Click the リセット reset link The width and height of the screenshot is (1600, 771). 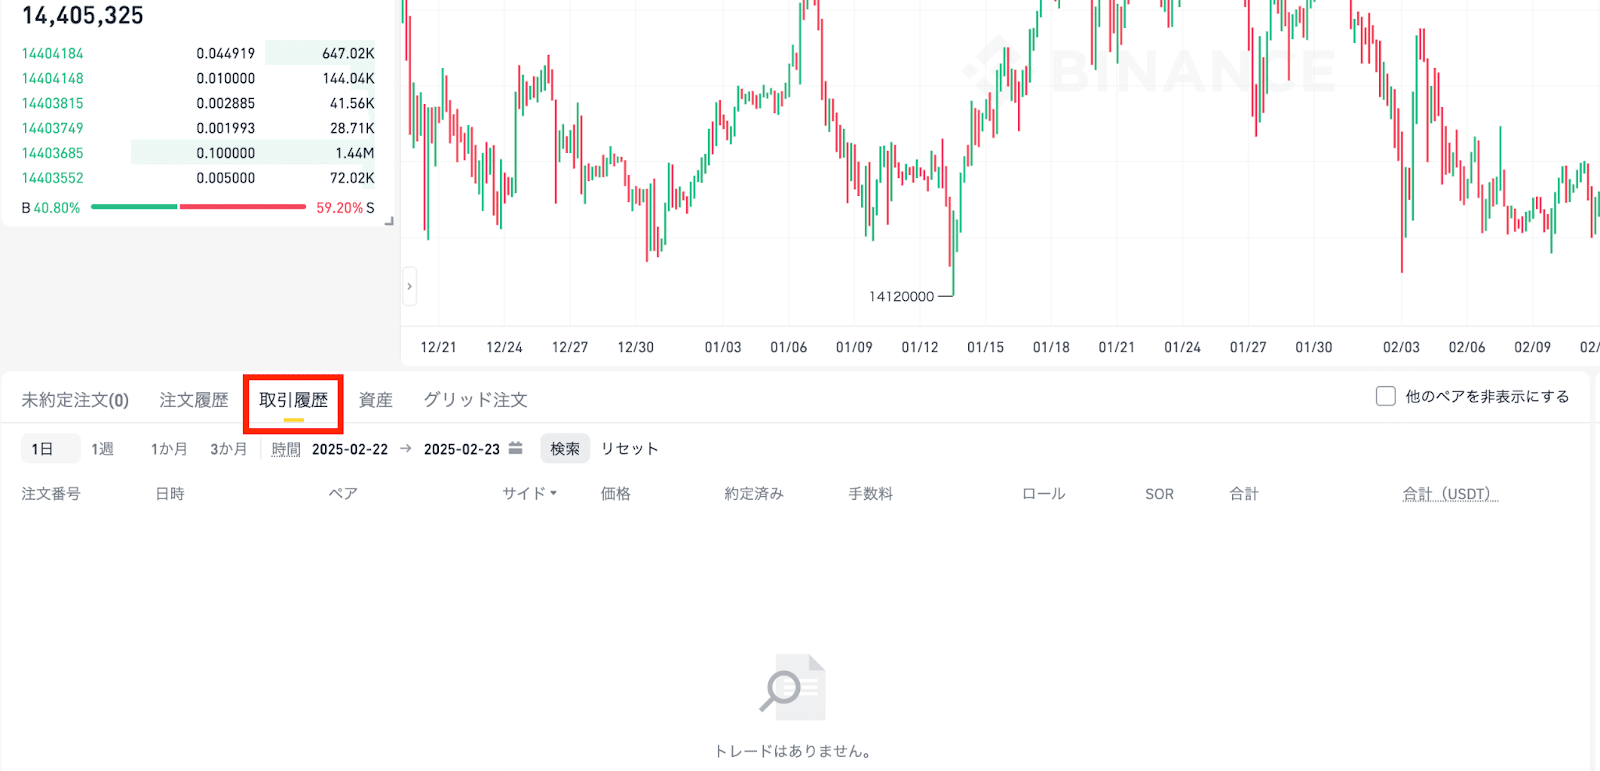point(629,449)
